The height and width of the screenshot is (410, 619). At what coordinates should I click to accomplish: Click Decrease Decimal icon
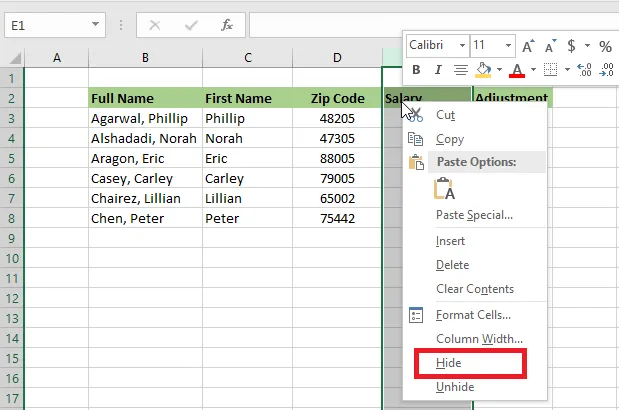tap(606, 70)
